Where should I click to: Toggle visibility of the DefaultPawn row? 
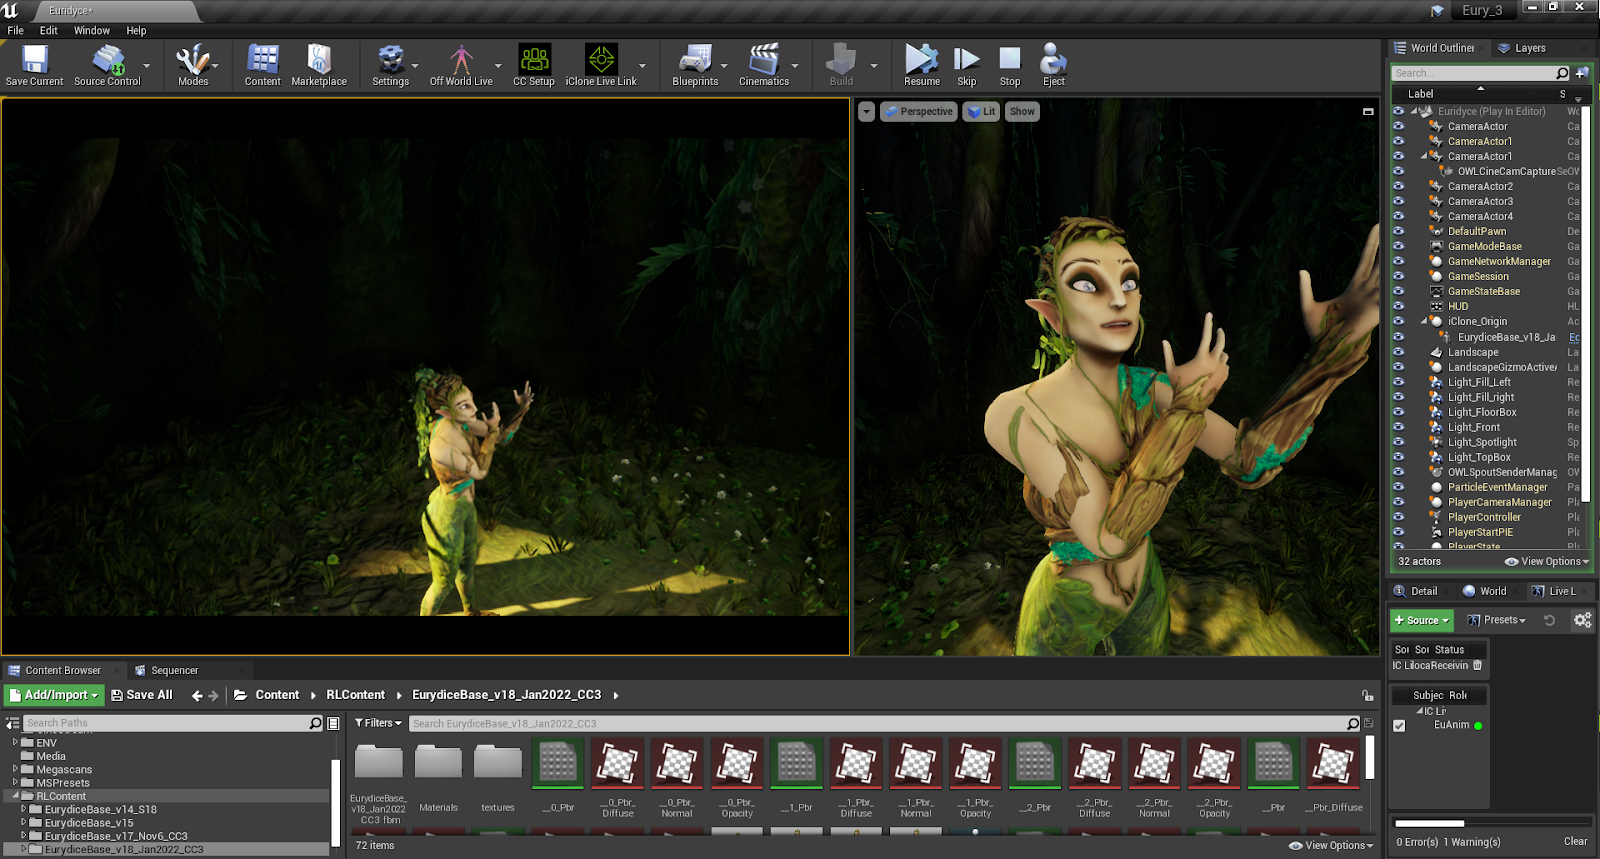tap(1399, 231)
